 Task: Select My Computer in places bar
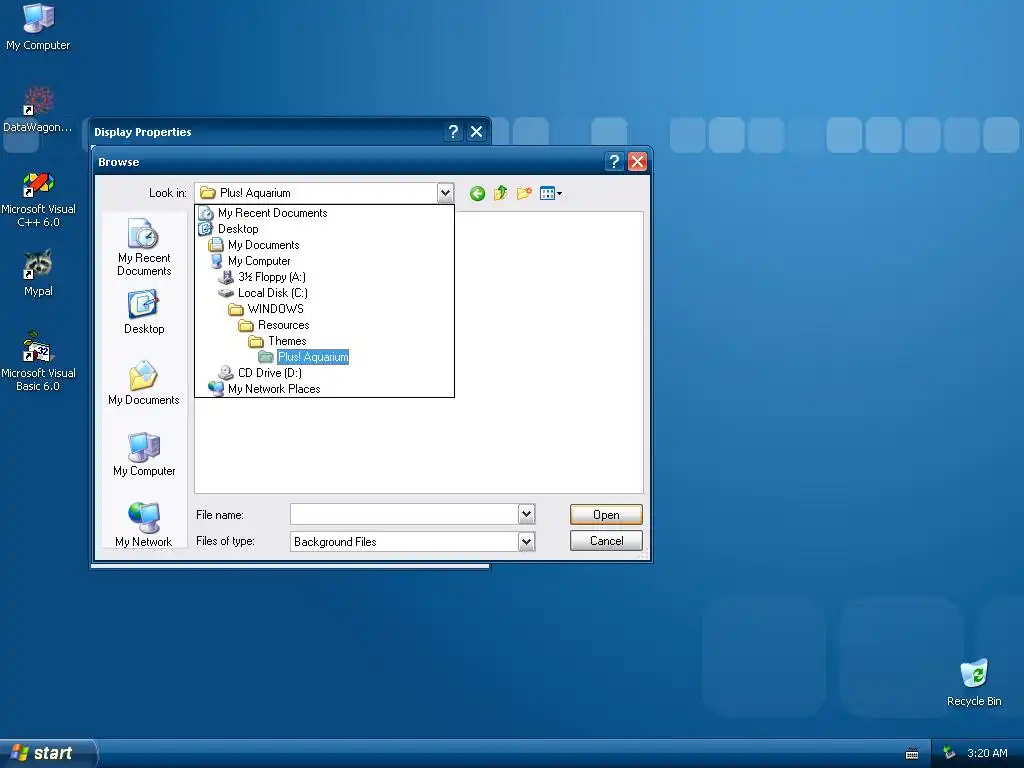[x=144, y=454]
